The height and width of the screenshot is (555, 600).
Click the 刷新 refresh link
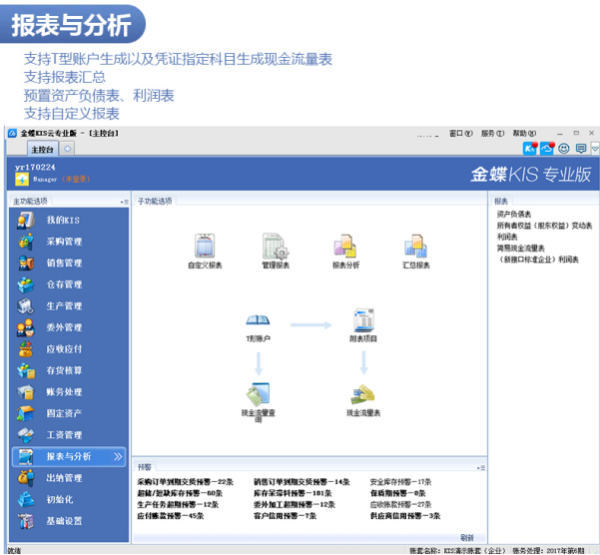tap(467, 537)
